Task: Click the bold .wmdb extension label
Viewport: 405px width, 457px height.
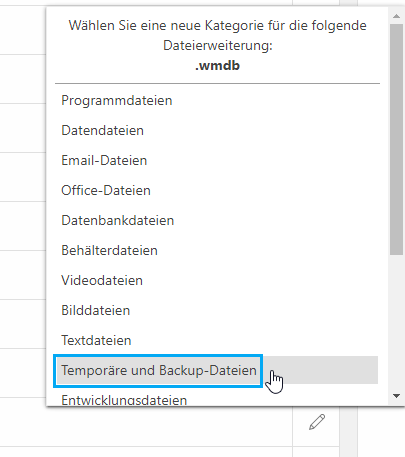Action: pos(217,65)
